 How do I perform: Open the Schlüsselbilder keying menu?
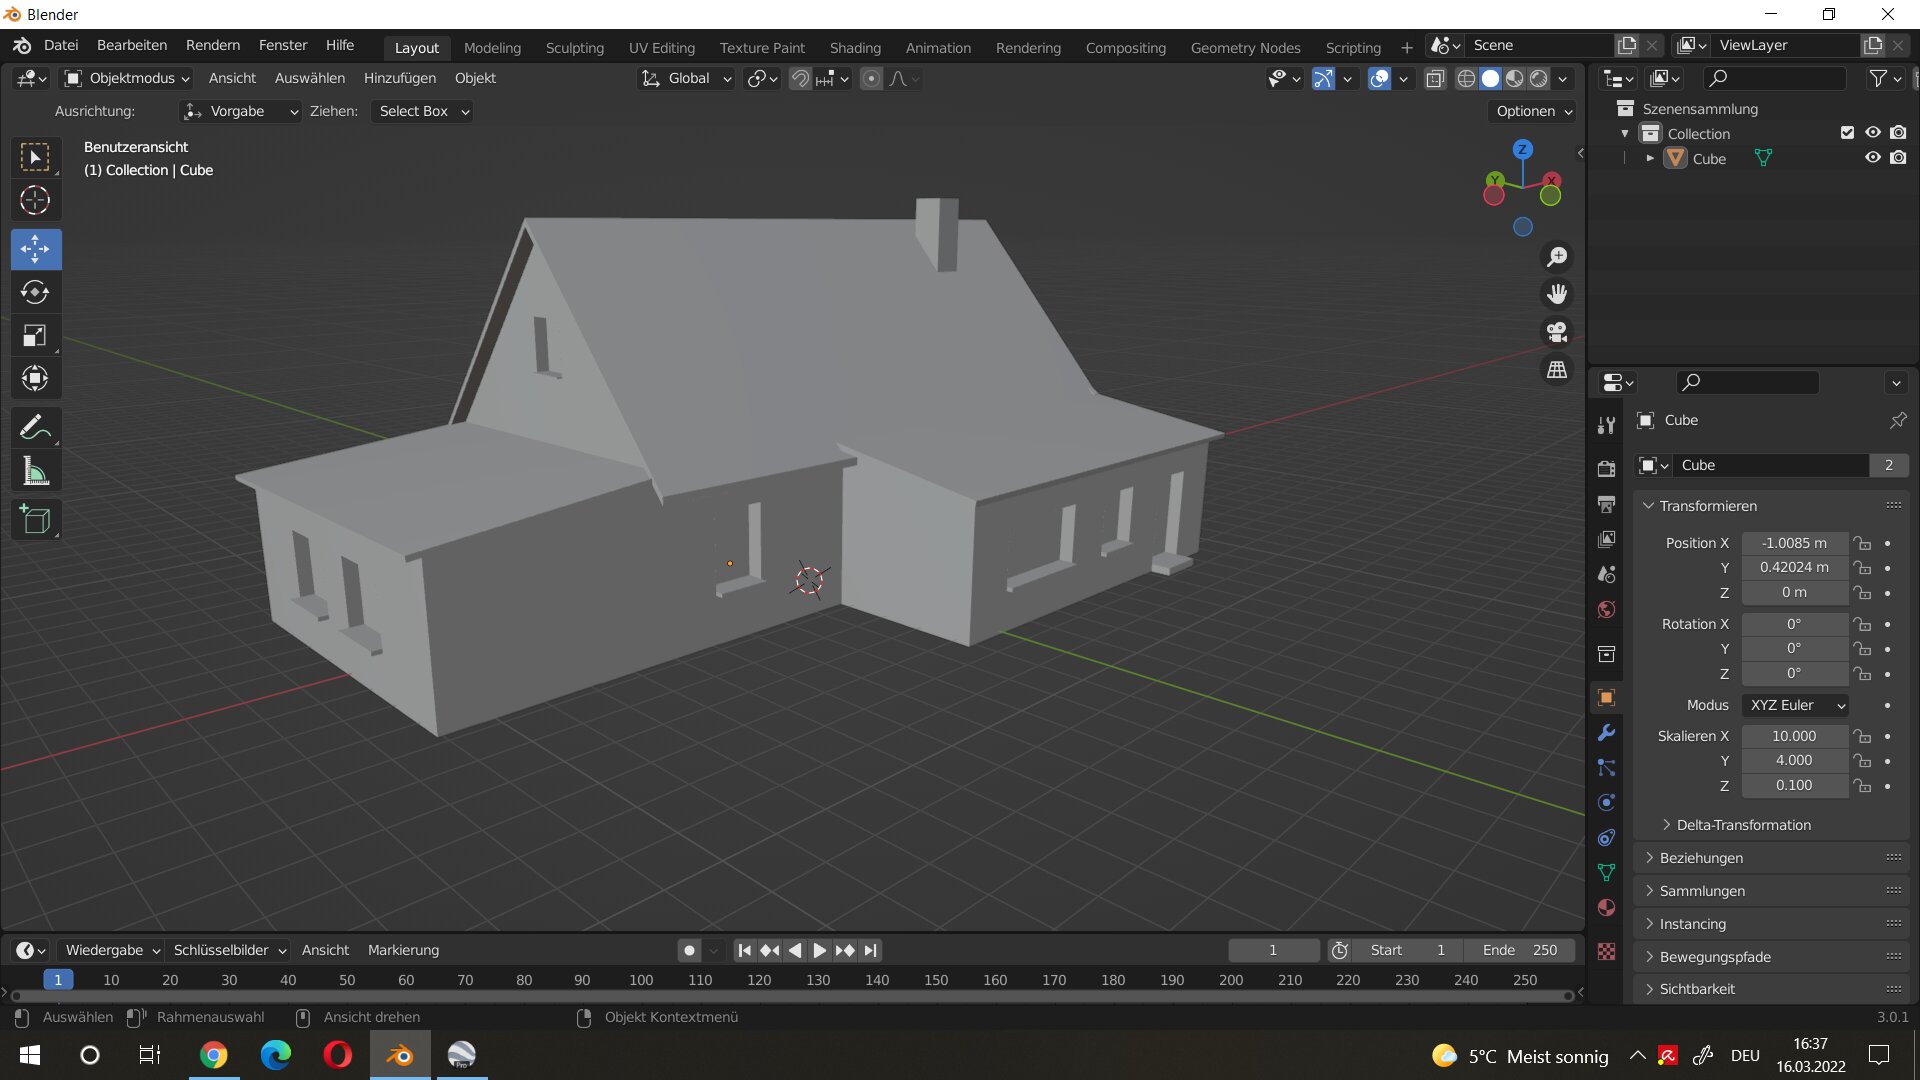click(229, 950)
